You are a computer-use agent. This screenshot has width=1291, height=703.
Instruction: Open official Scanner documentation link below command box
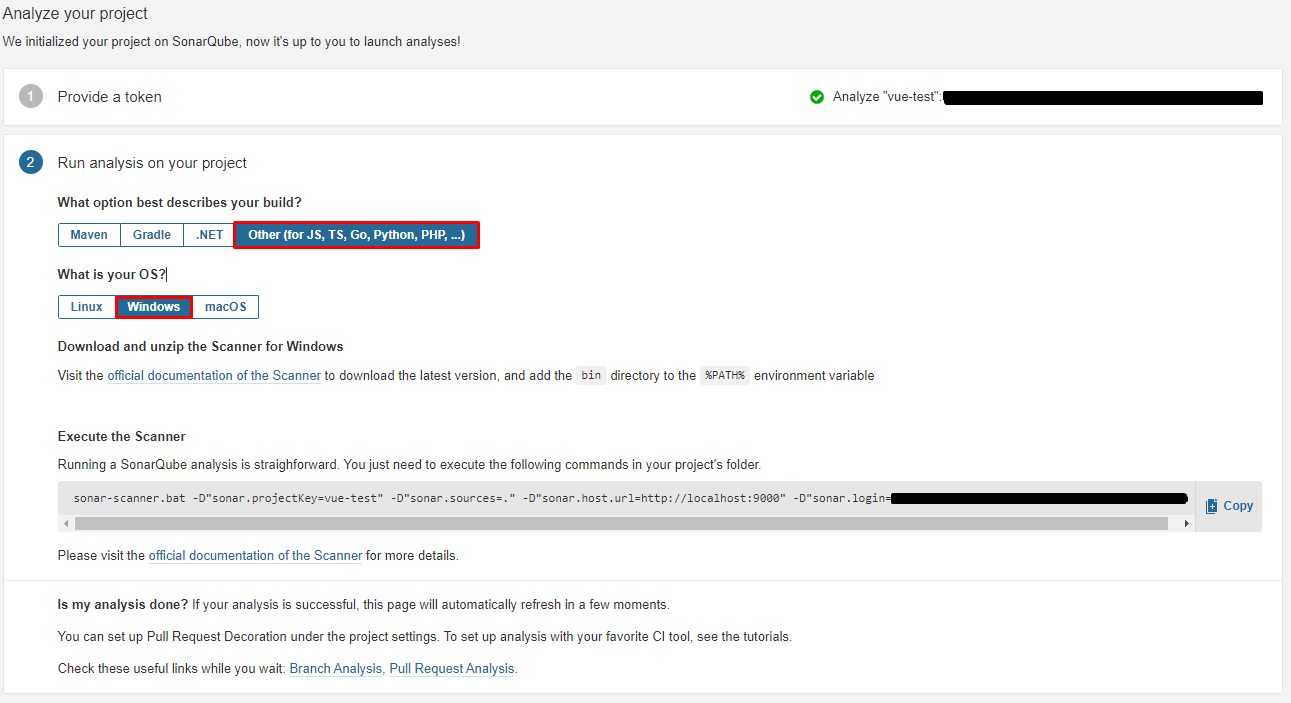point(255,555)
